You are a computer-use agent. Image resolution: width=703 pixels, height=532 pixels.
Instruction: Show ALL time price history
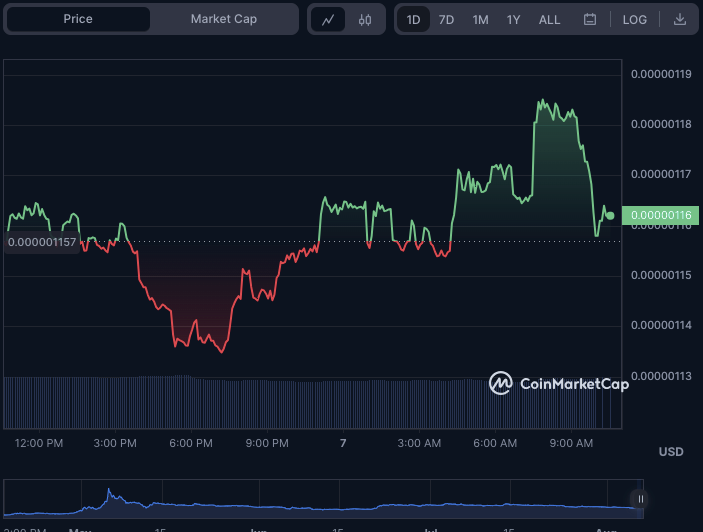coord(549,19)
